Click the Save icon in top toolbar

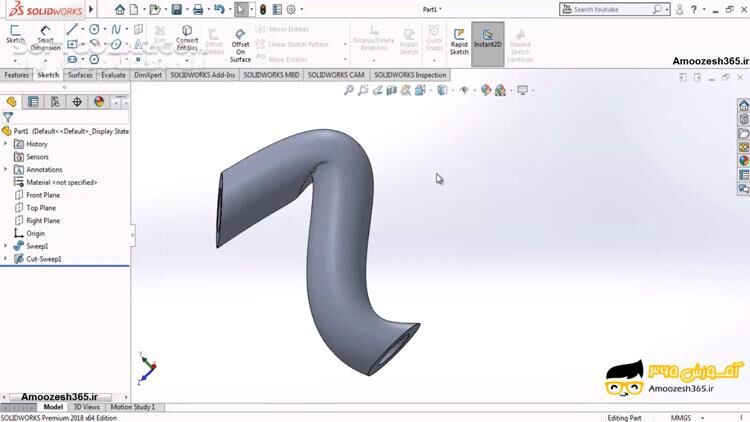pos(176,9)
